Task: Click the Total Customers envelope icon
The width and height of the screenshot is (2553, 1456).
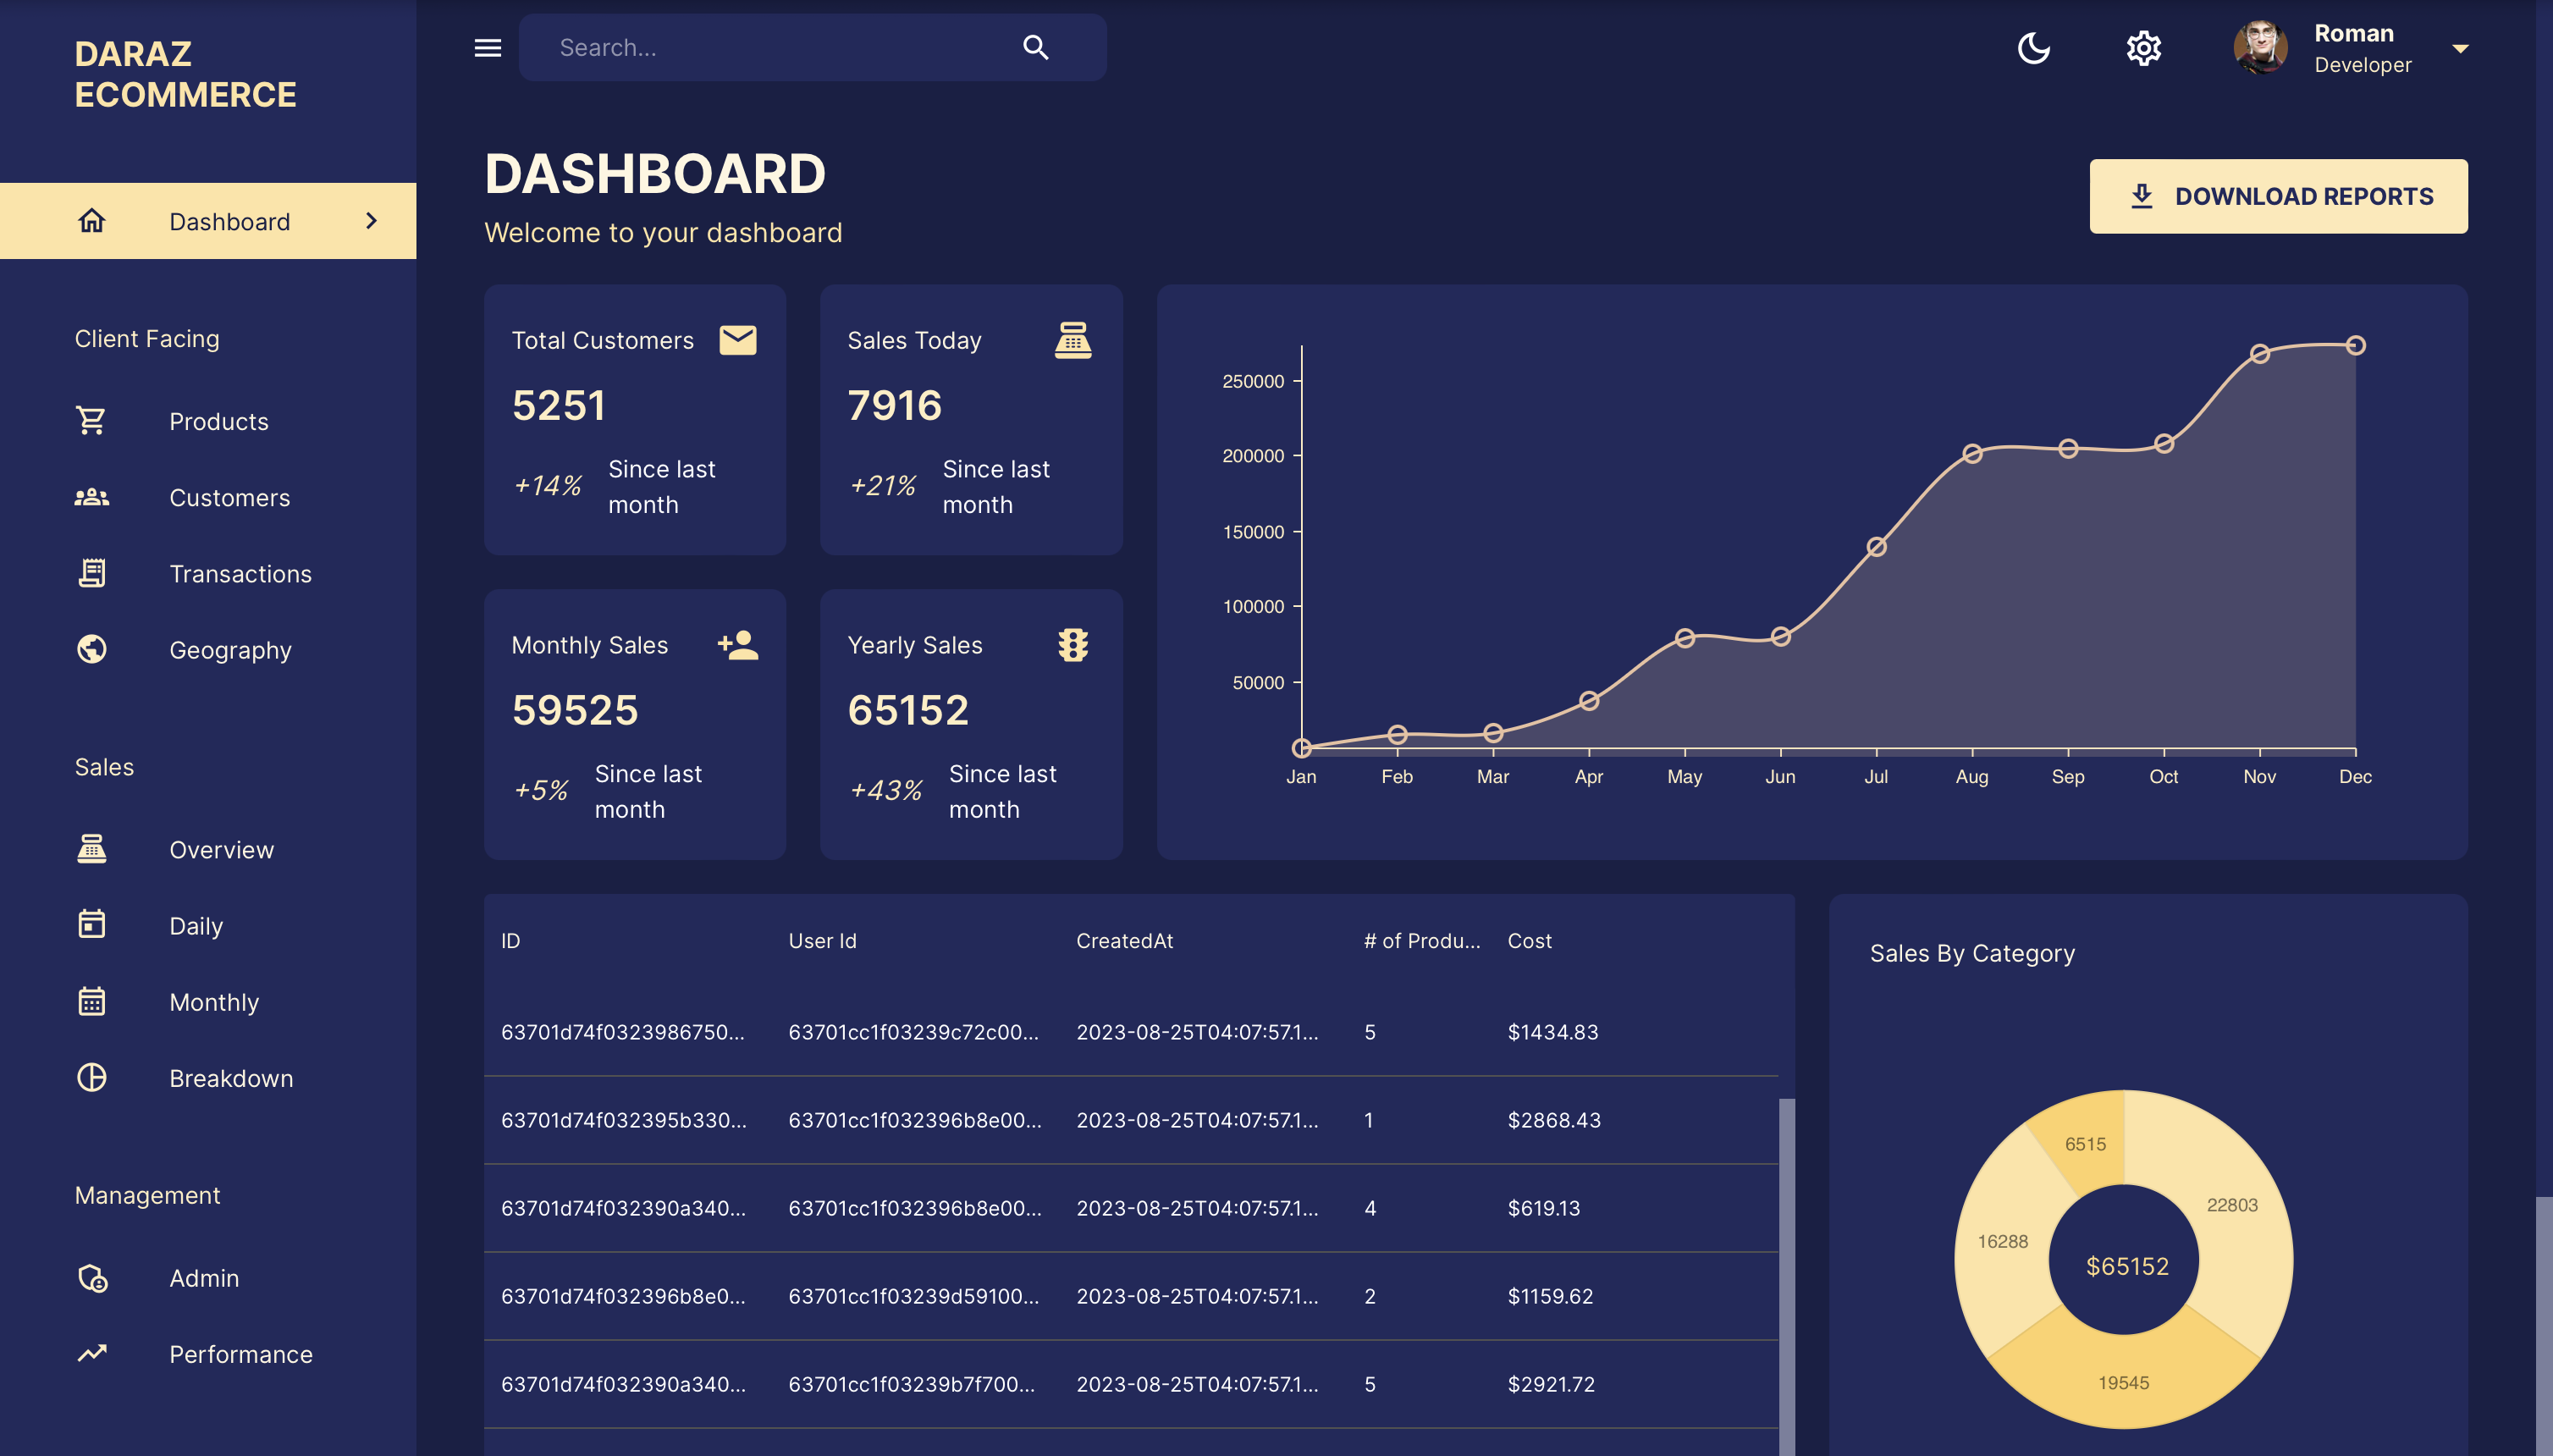Action: coord(738,340)
